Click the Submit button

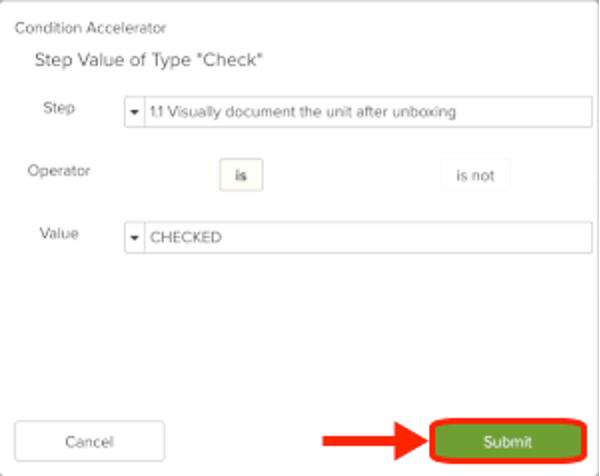[508, 441]
